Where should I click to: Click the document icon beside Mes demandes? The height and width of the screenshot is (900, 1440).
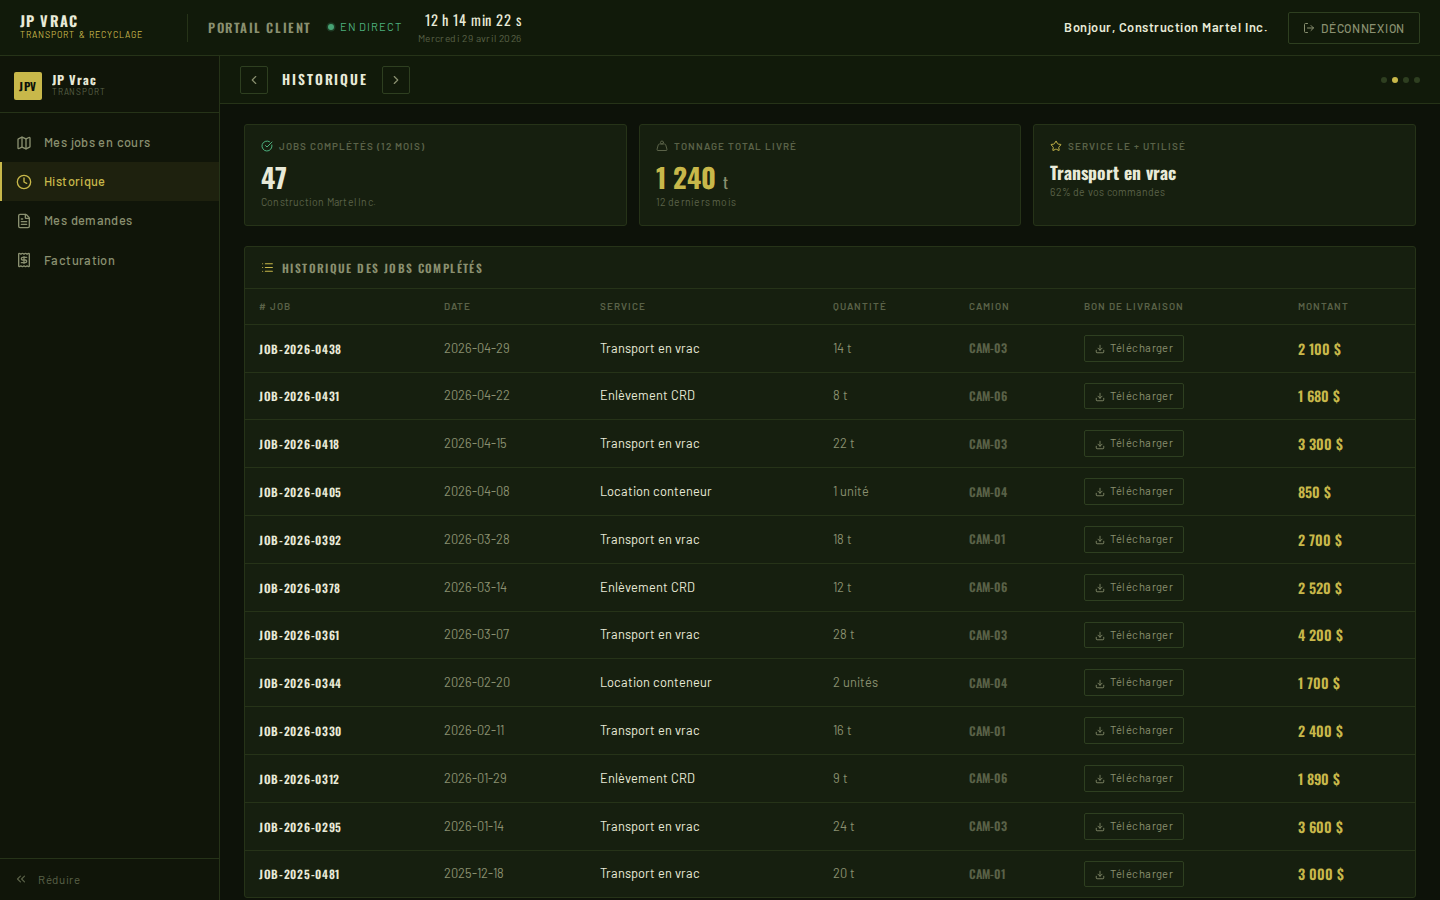pos(24,221)
